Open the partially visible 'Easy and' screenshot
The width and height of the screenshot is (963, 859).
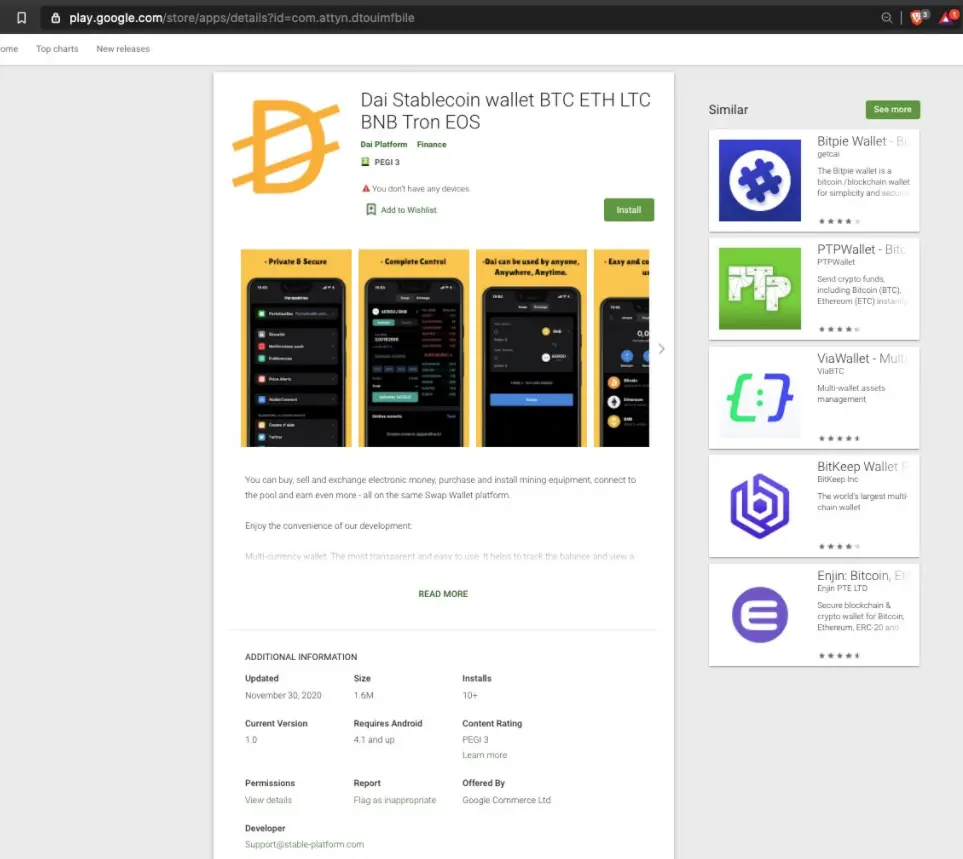point(622,348)
